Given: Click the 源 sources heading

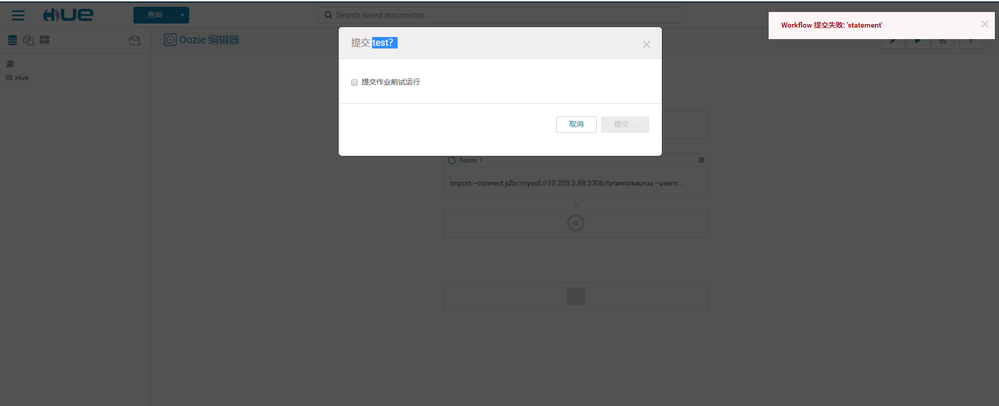Looking at the screenshot, I should pyautogui.click(x=10, y=64).
